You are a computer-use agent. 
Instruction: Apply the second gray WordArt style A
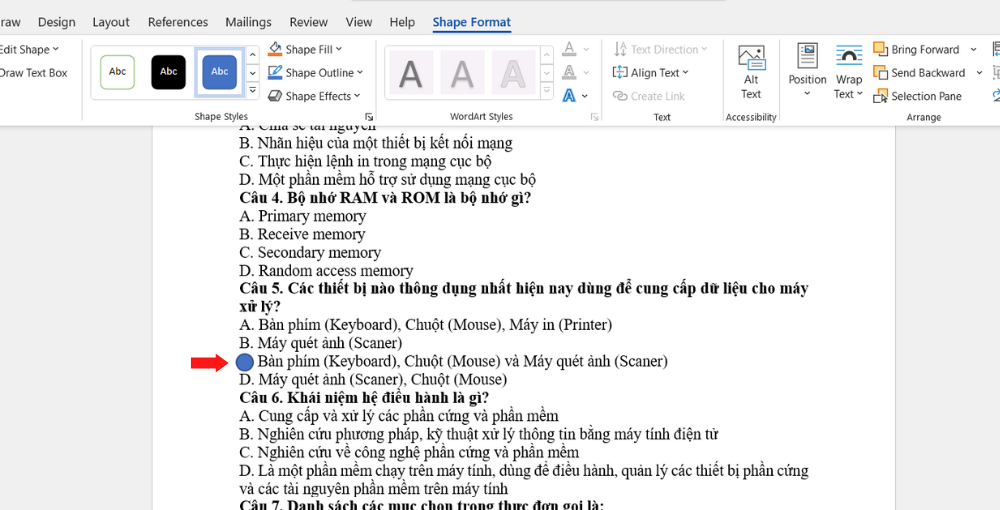pos(461,73)
